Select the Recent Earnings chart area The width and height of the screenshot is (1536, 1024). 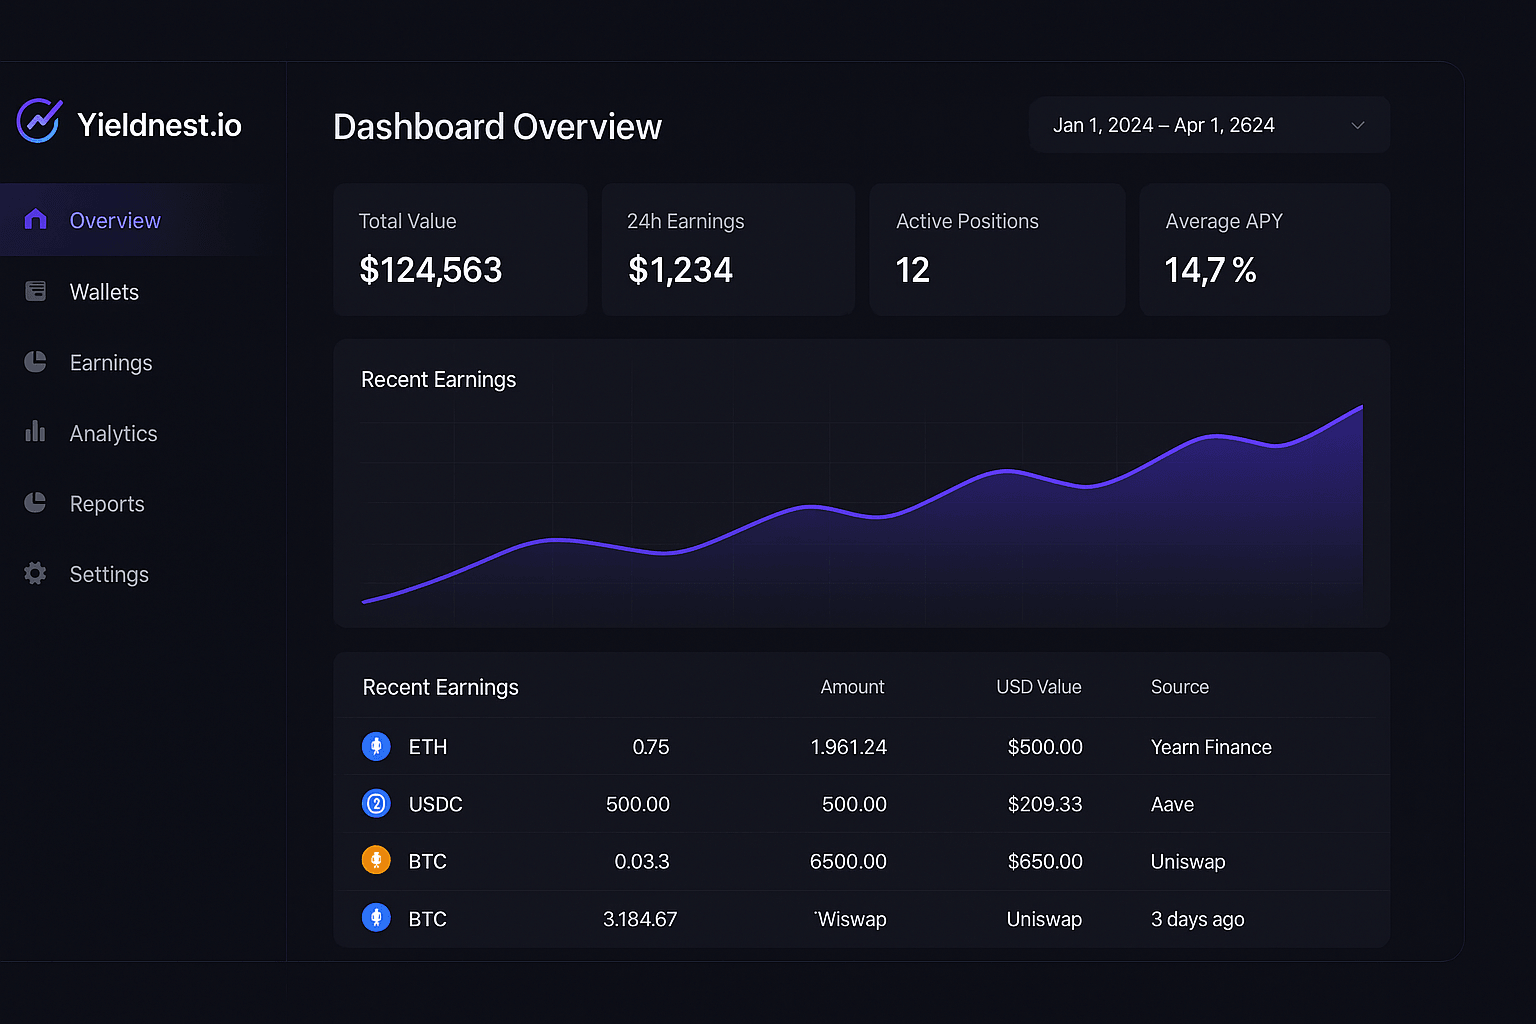tap(860, 500)
